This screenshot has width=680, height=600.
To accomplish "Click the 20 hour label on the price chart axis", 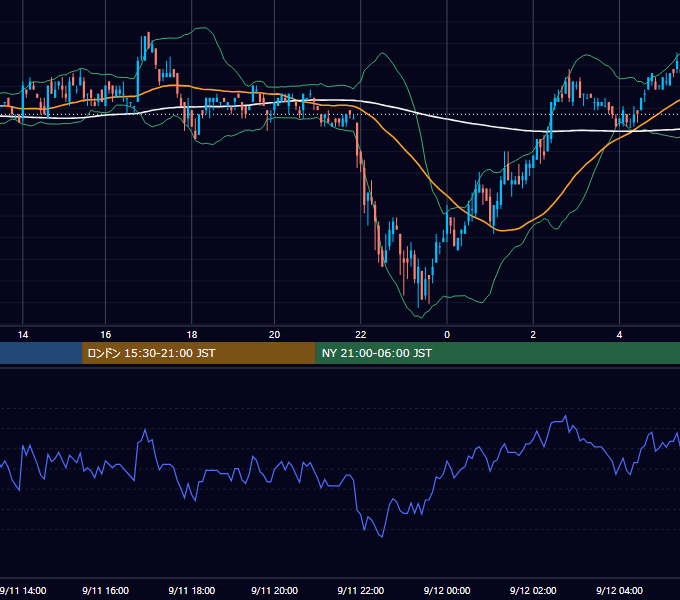I will pyautogui.click(x=275, y=335).
